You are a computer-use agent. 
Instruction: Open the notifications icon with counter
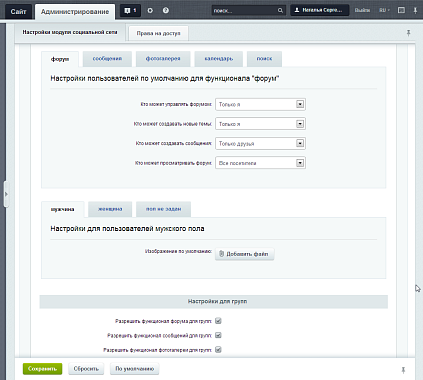click(130, 11)
